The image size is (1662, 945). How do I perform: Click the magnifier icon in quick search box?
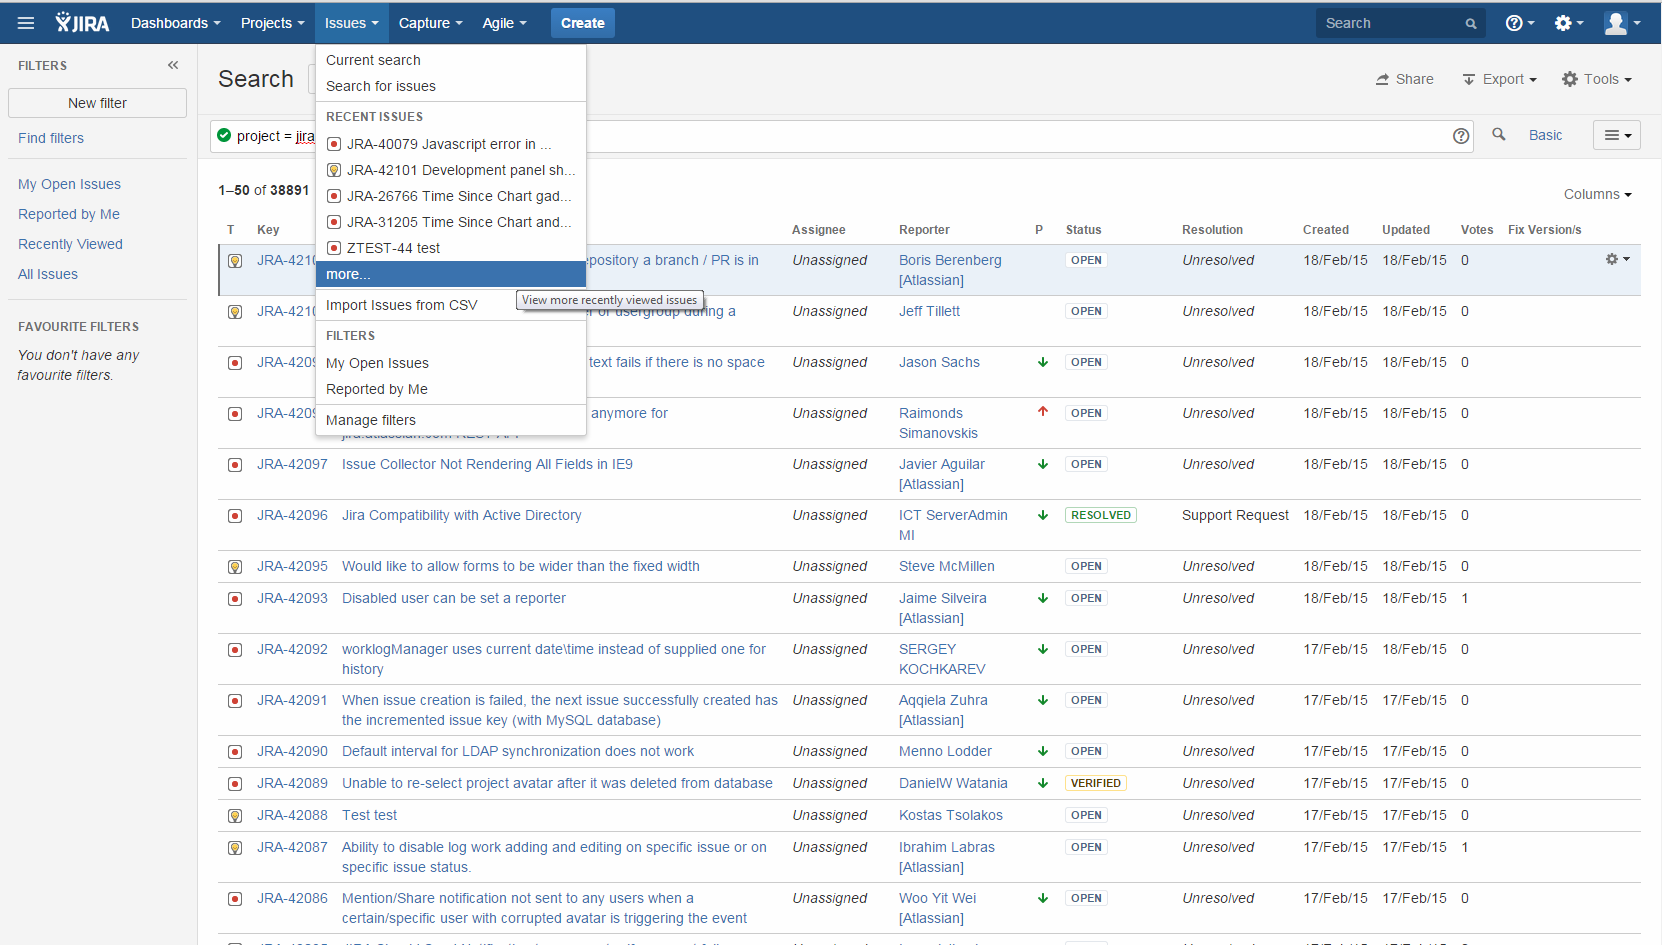pyautogui.click(x=1471, y=24)
